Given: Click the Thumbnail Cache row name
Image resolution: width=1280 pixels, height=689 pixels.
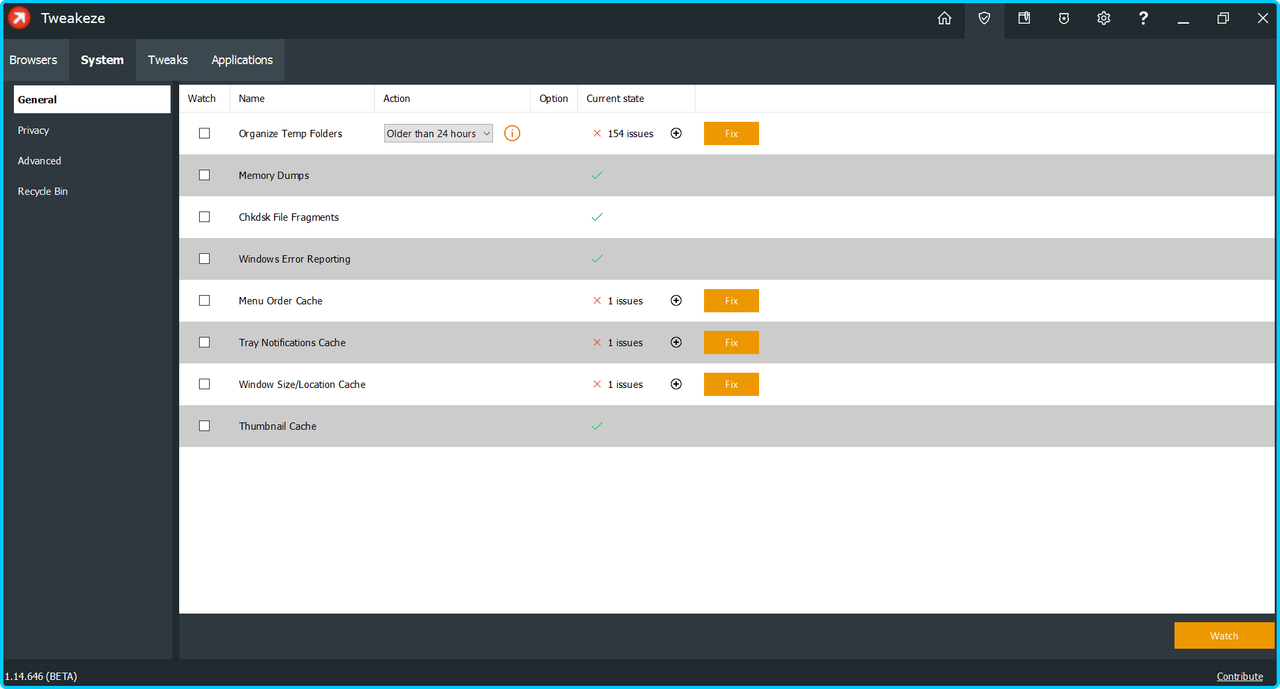Looking at the screenshot, I should coord(278,426).
